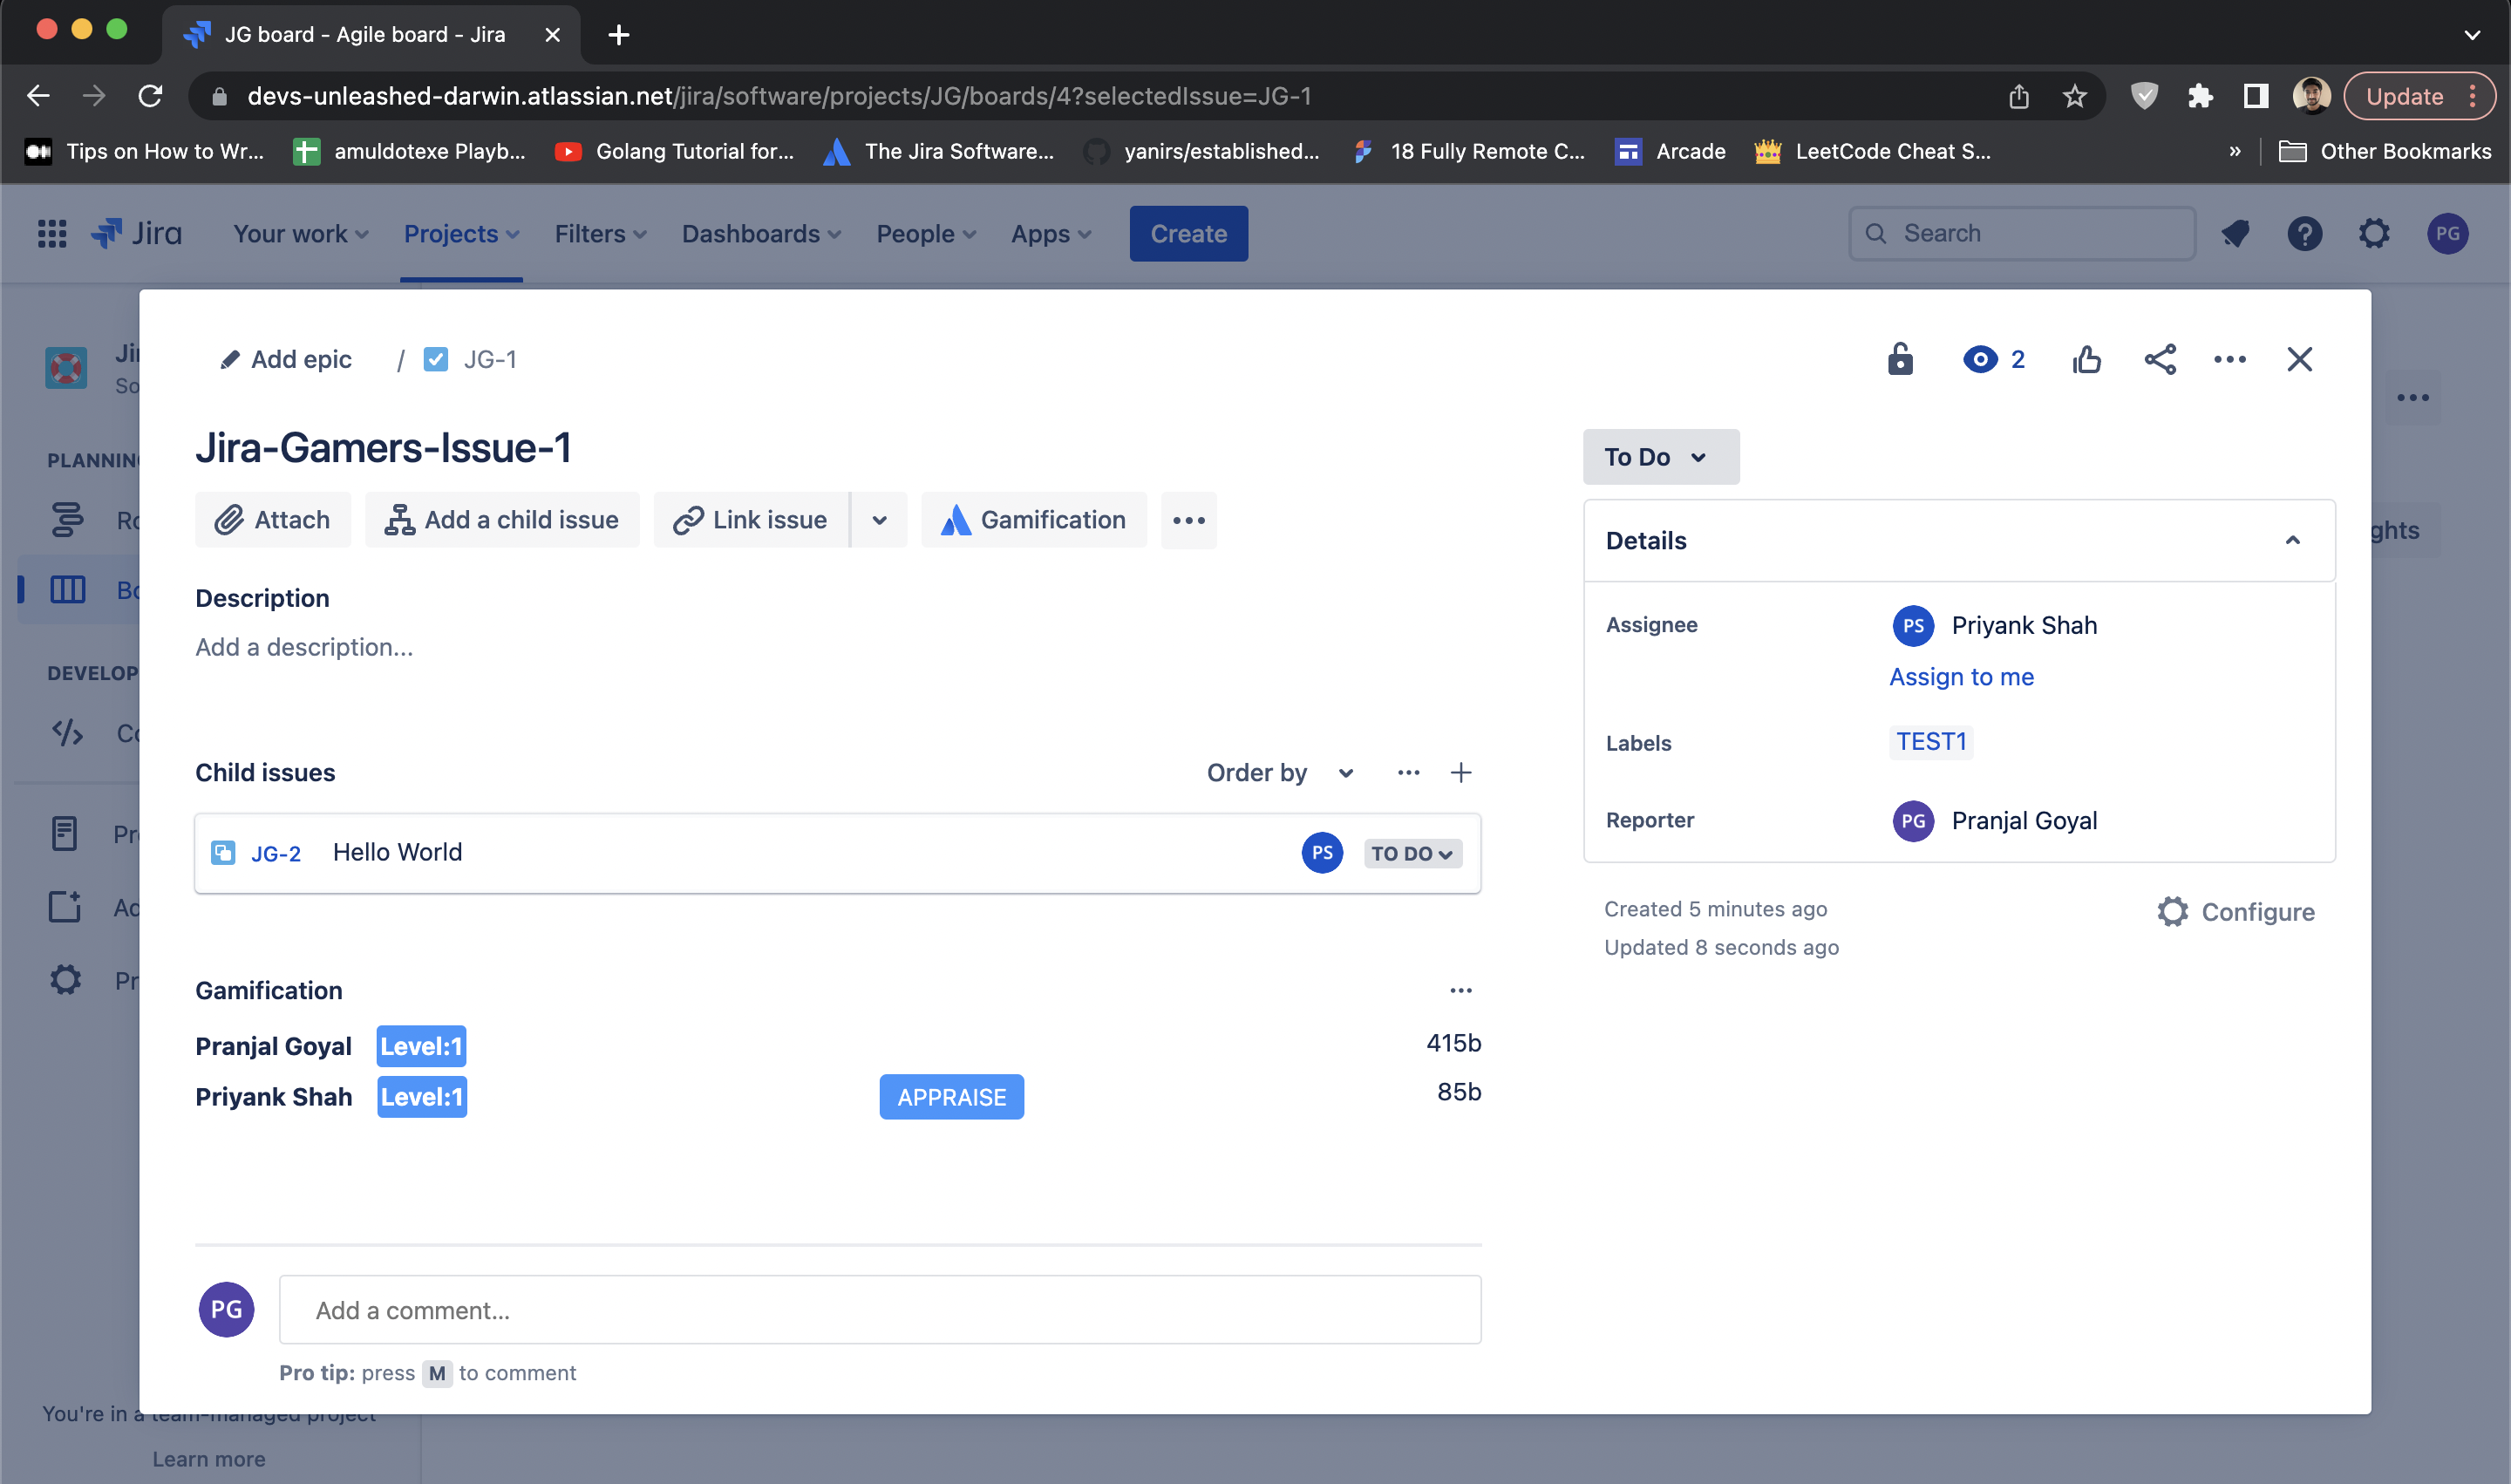Click the Gamification toolbar button
This screenshot has width=2511, height=1484.
point(1034,520)
